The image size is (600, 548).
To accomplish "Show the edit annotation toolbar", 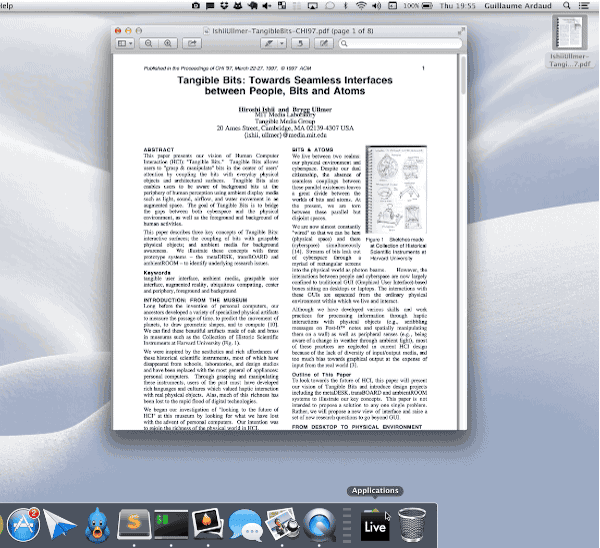I will tap(324, 43).
